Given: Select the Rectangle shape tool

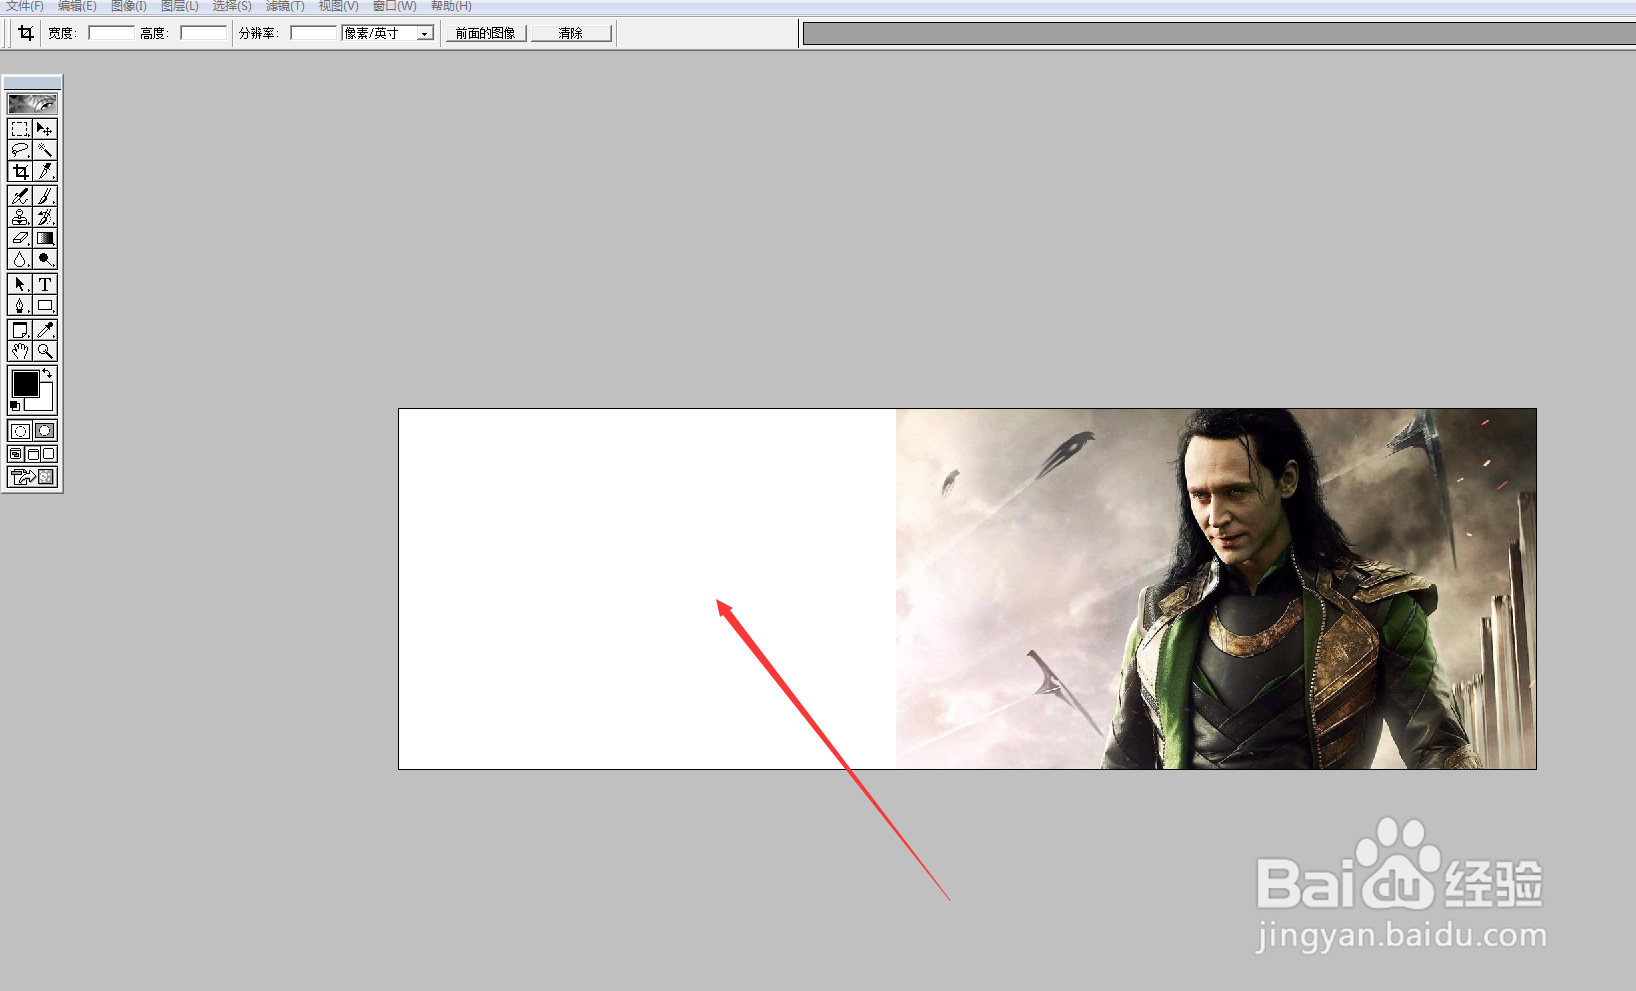Looking at the screenshot, I should click(x=45, y=305).
